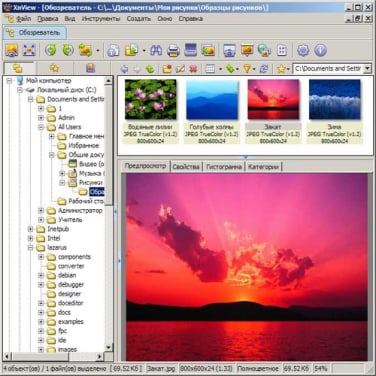Start slideshow with the projector screen icon

(247, 50)
